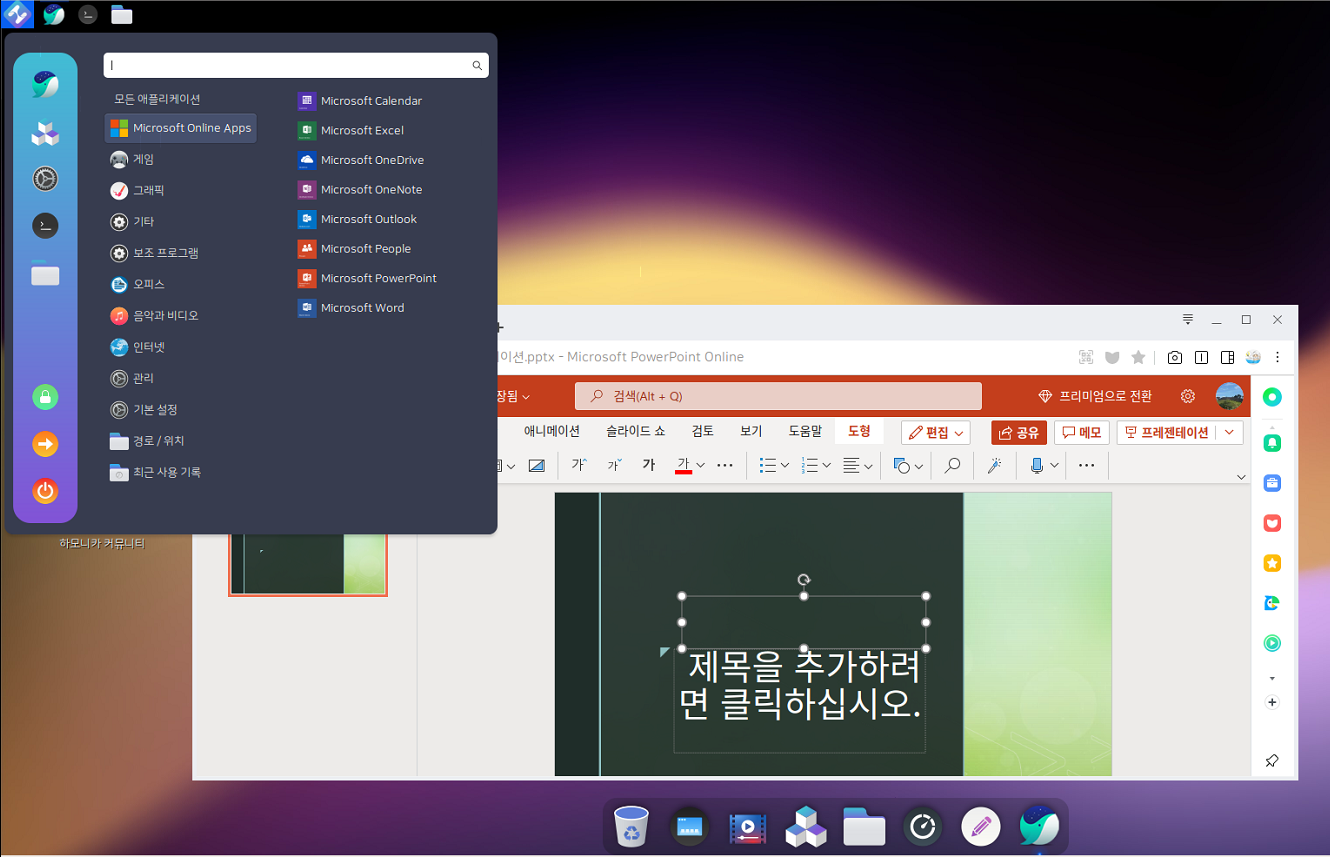Start dictation with the microphone tool
Image resolution: width=1330 pixels, height=857 pixels.
point(1038,465)
